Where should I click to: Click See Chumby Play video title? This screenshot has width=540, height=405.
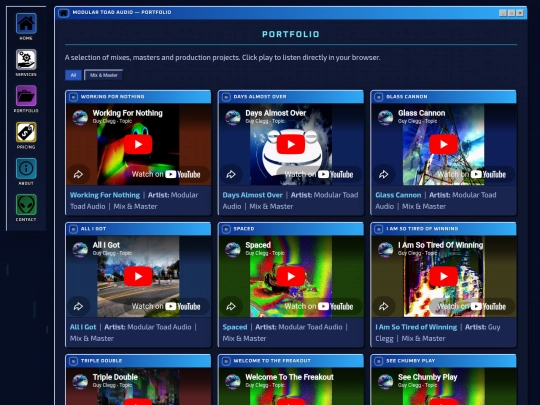coord(427,377)
